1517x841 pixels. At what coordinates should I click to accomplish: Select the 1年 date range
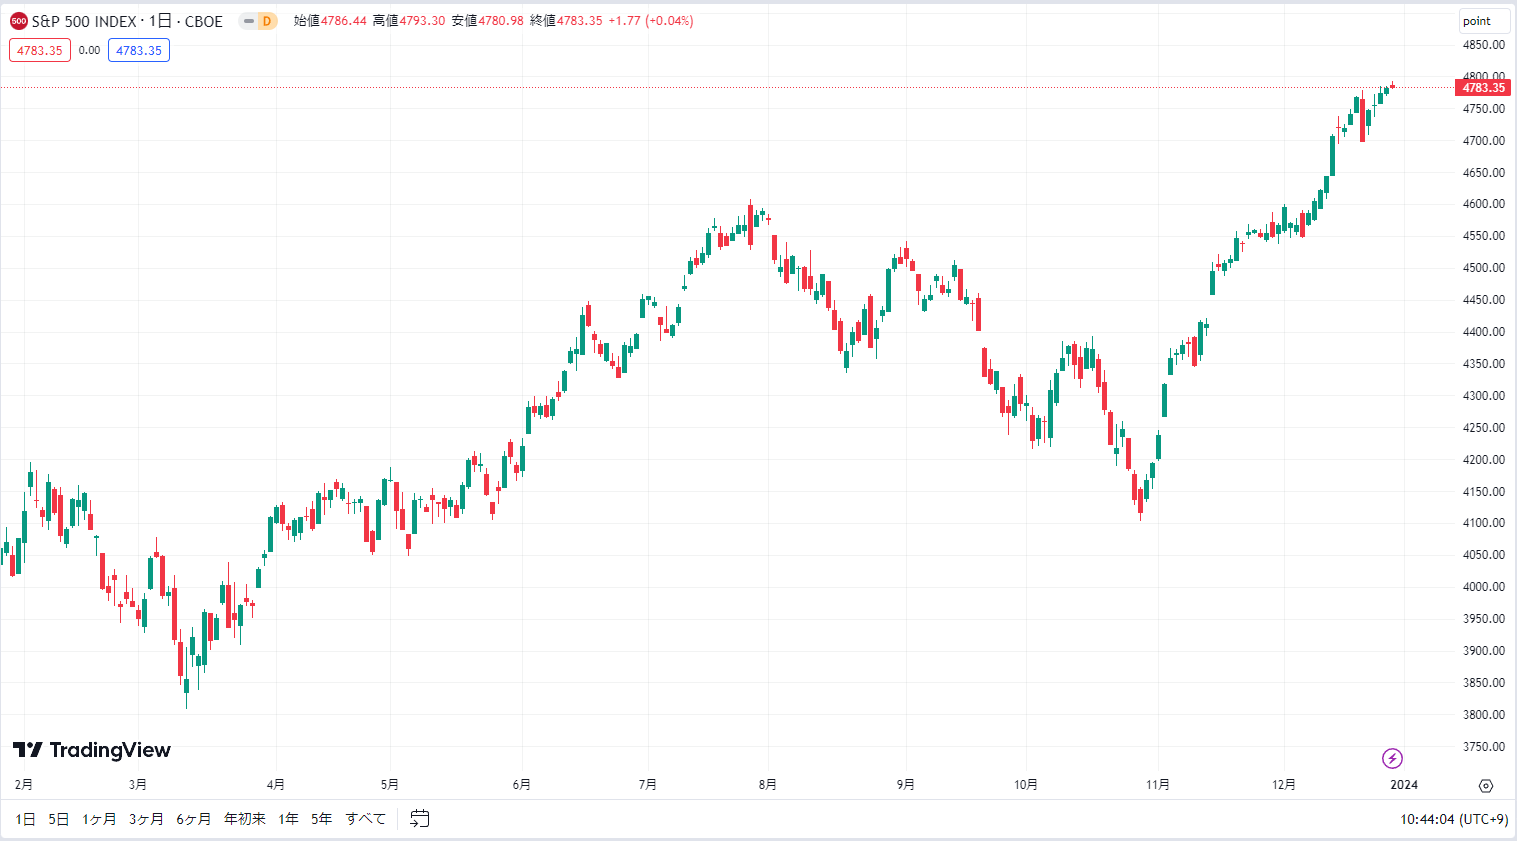(x=289, y=819)
